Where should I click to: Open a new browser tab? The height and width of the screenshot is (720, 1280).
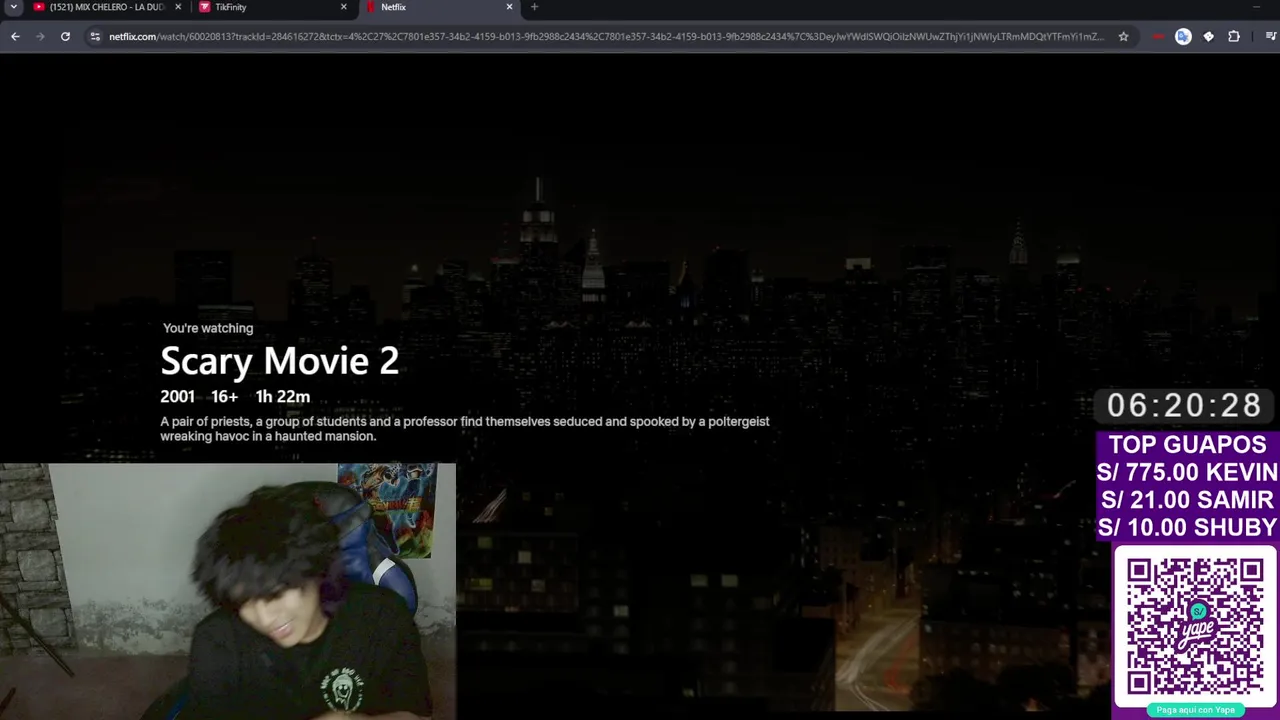click(x=534, y=7)
